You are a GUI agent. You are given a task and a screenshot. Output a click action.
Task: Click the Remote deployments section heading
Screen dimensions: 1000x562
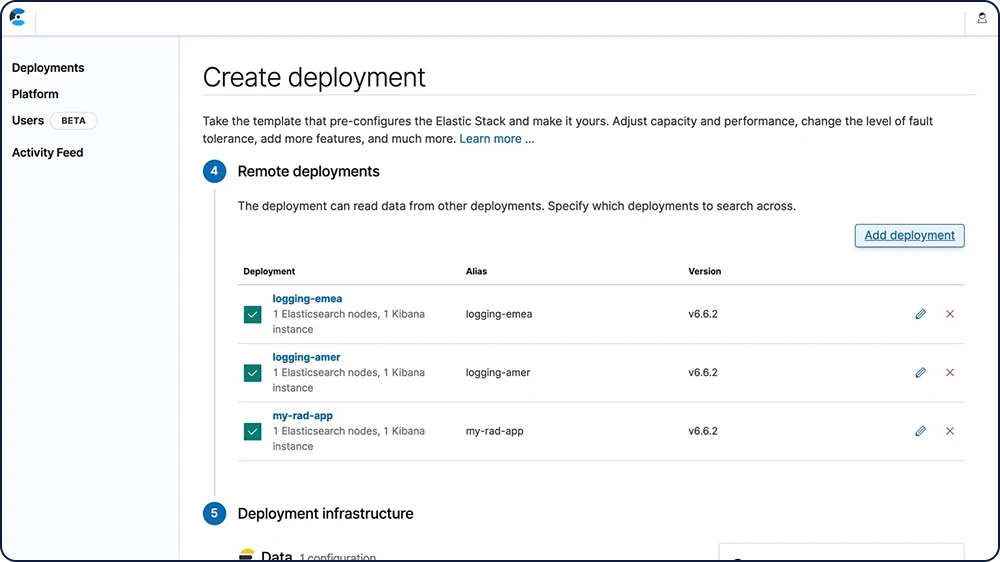point(309,171)
